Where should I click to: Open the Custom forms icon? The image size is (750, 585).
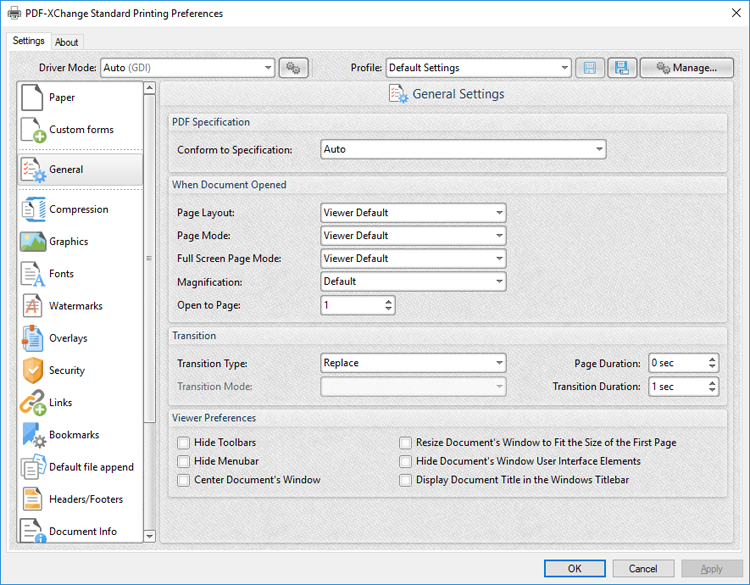(33, 130)
